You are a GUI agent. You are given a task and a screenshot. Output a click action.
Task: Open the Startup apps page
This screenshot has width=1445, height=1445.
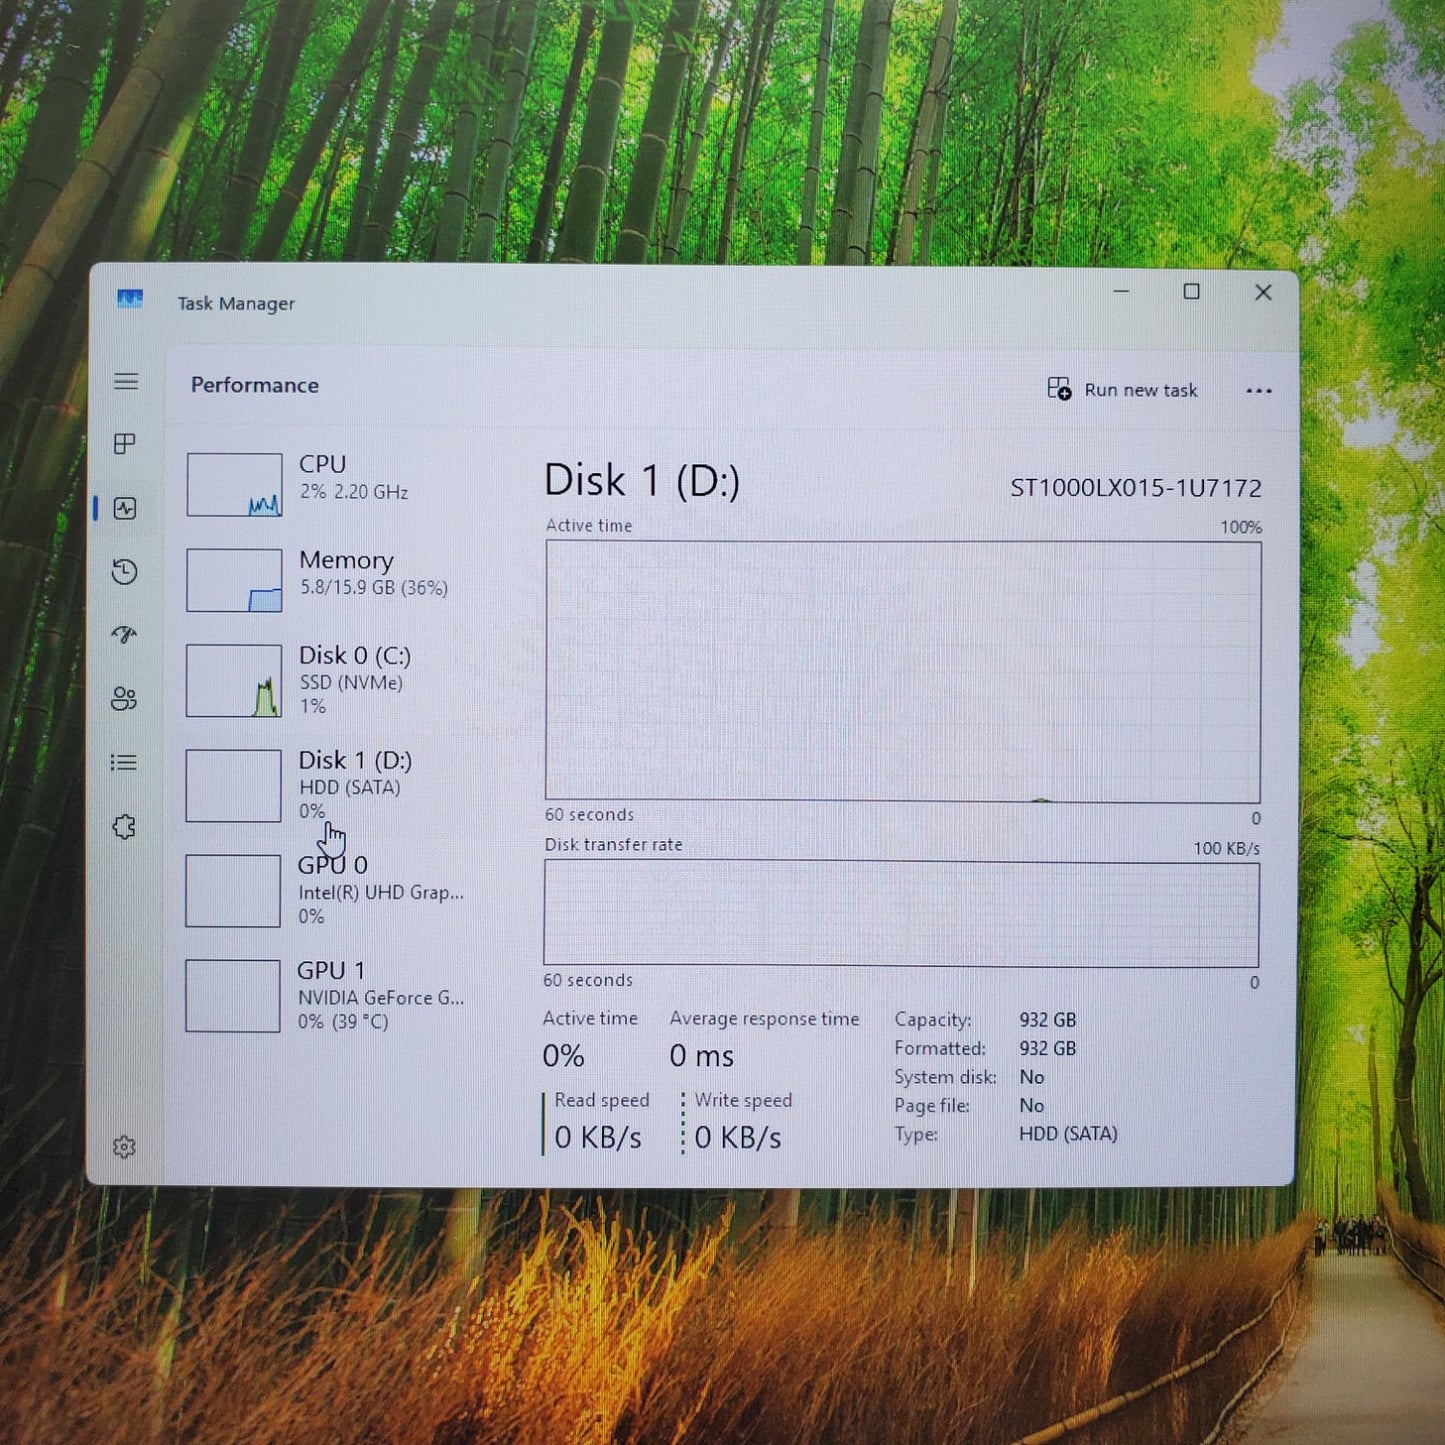pyautogui.click(x=124, y=635)
